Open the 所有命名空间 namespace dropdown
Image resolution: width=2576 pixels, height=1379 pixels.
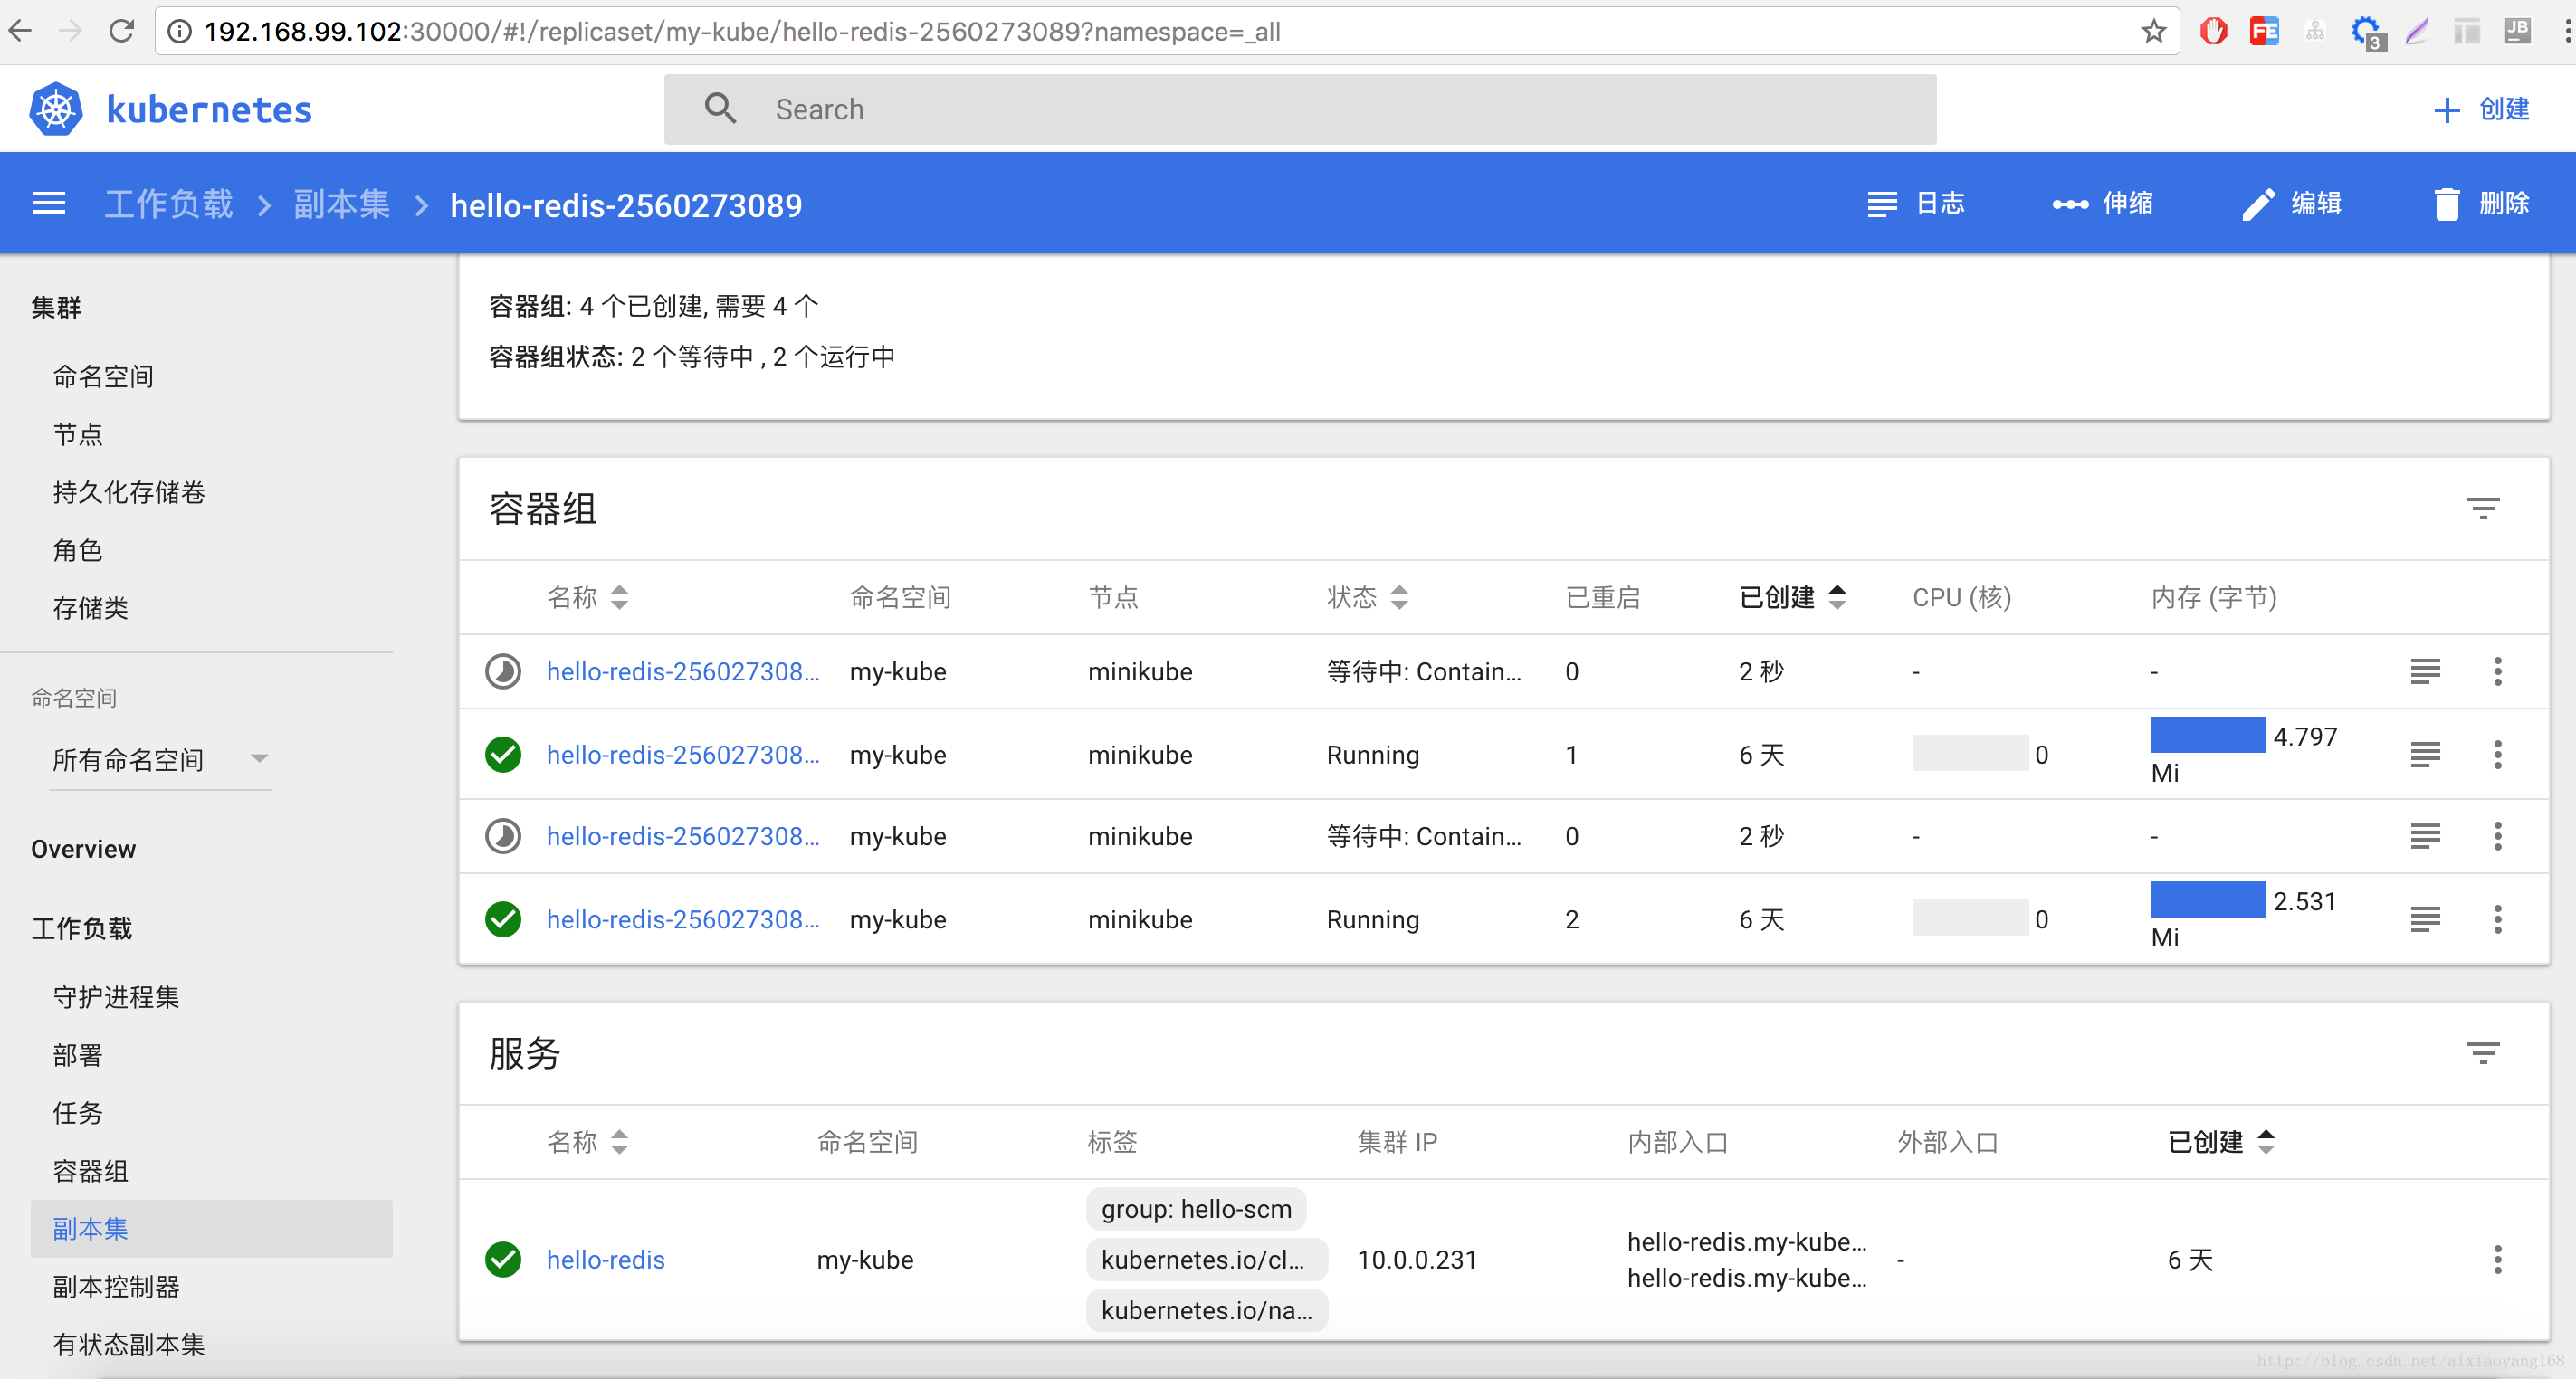tap(158, 760)
